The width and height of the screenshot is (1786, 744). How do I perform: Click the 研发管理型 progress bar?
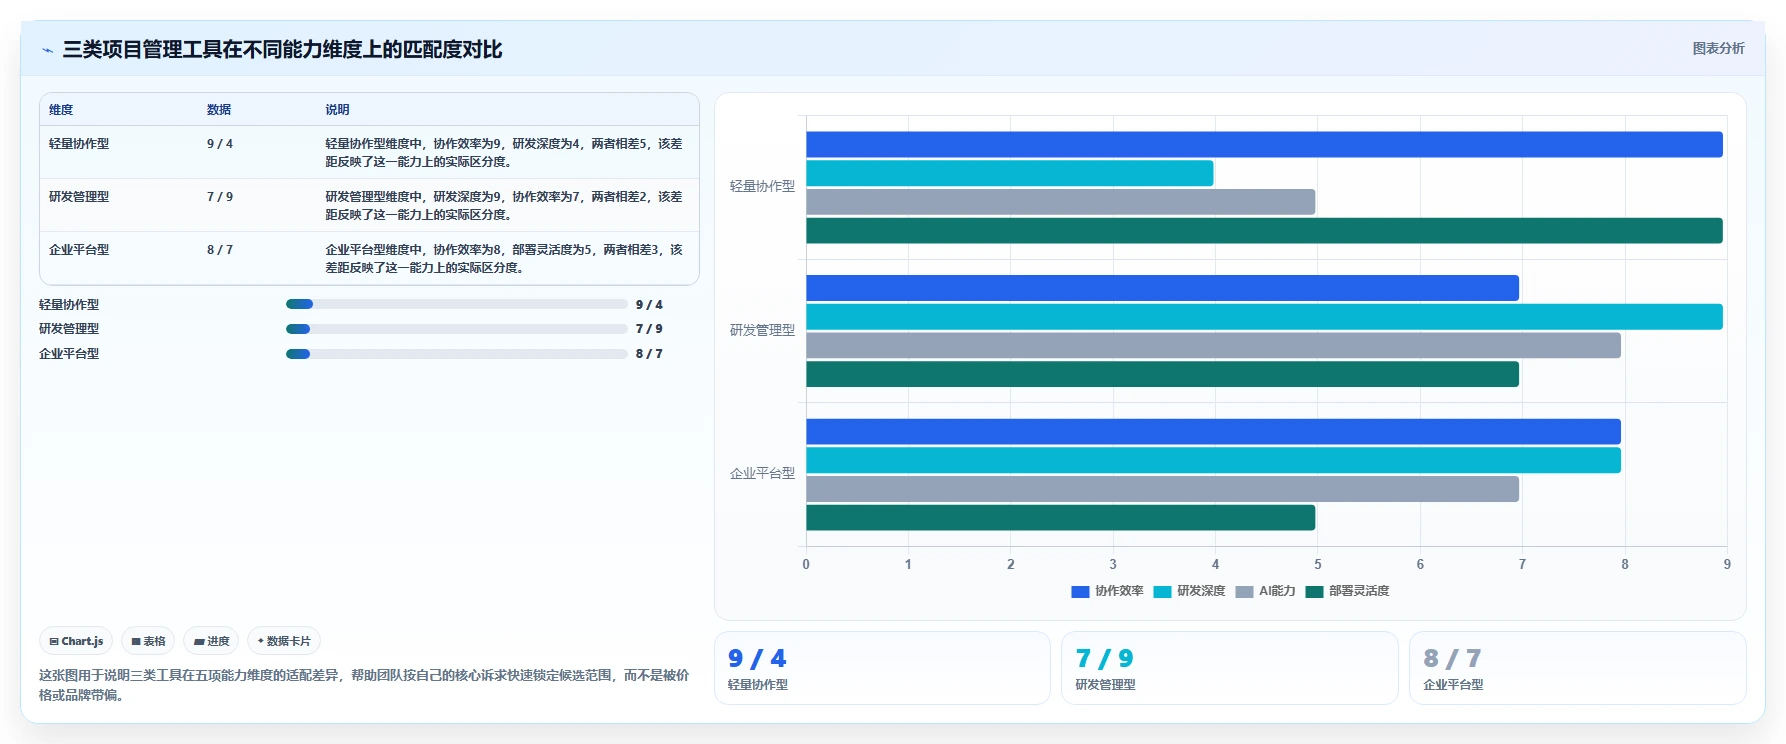(456, 329)
